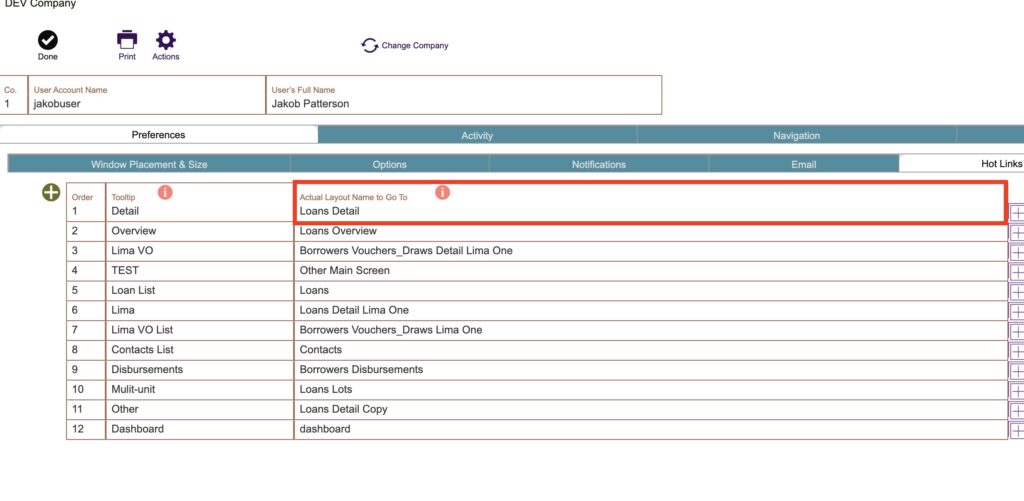Click the Change Company link text
This screenshot has height=501, width=1024.
[x=415, y=46]
